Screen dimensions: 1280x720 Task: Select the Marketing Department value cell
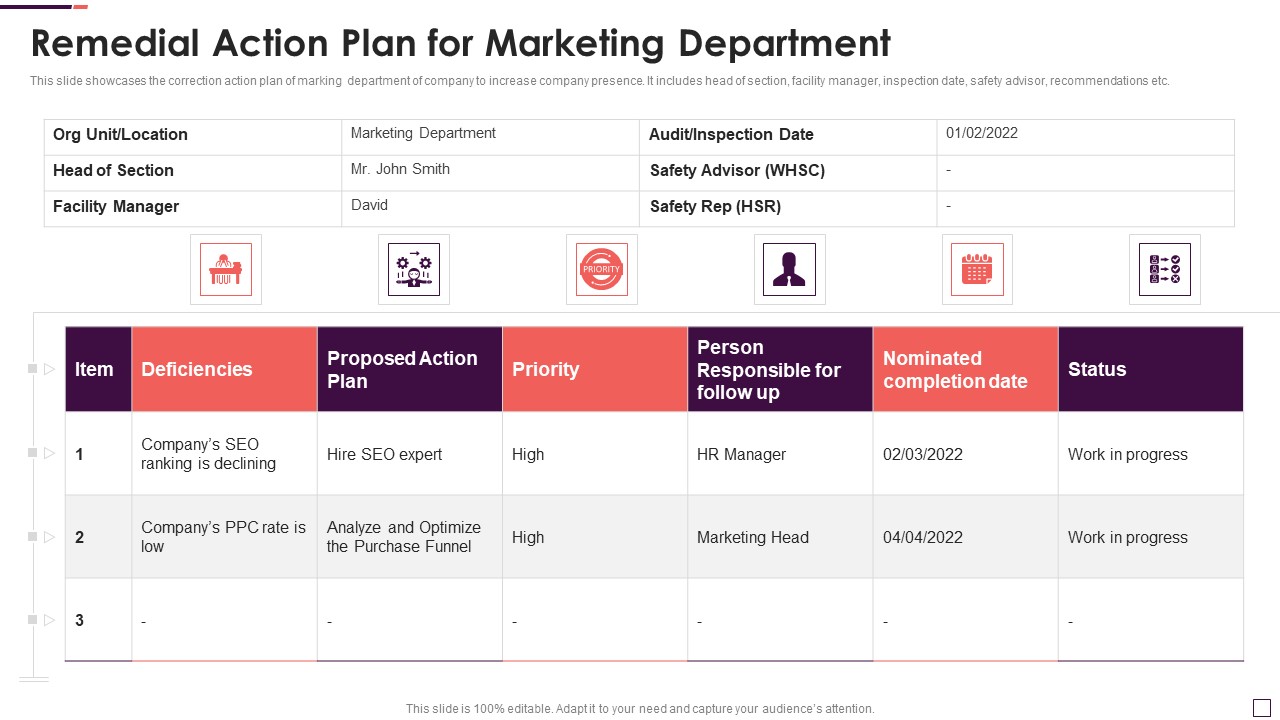(490, 137)
